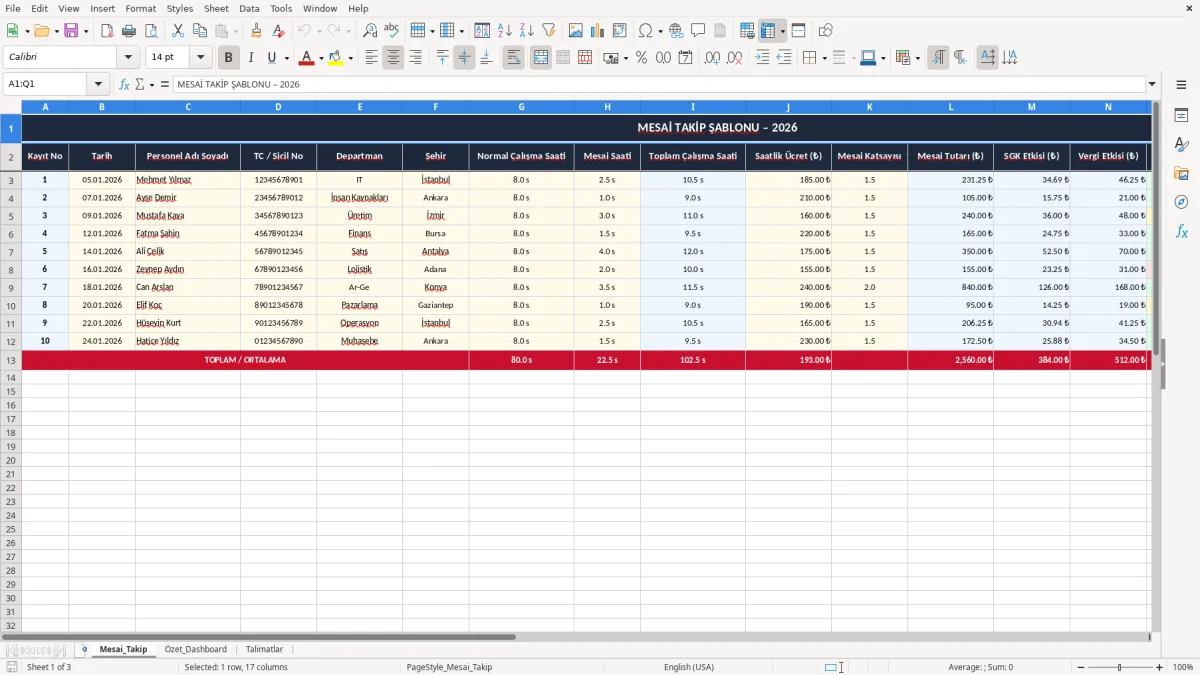Insert a chart

coord(598,31)
